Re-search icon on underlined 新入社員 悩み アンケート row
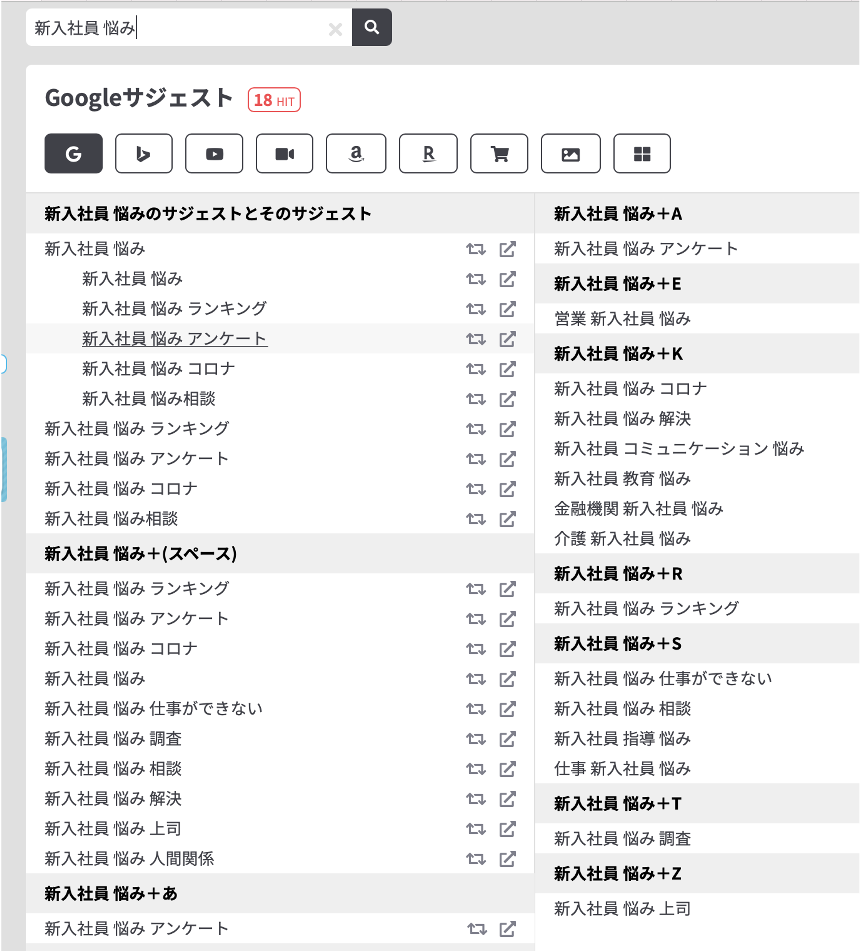The image size is (860, 952). click(x=476, y=339)
